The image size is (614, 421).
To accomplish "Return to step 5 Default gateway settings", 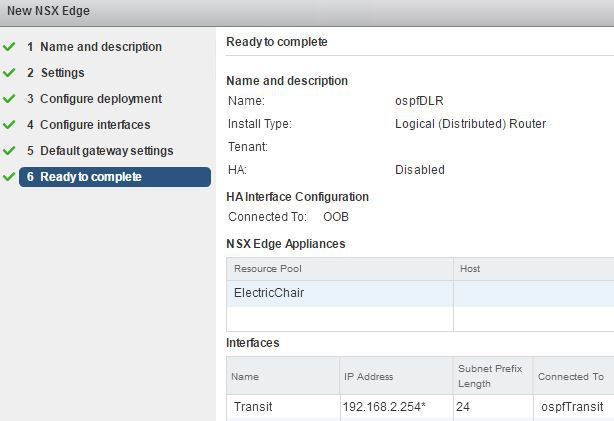I will click(106, 151).
